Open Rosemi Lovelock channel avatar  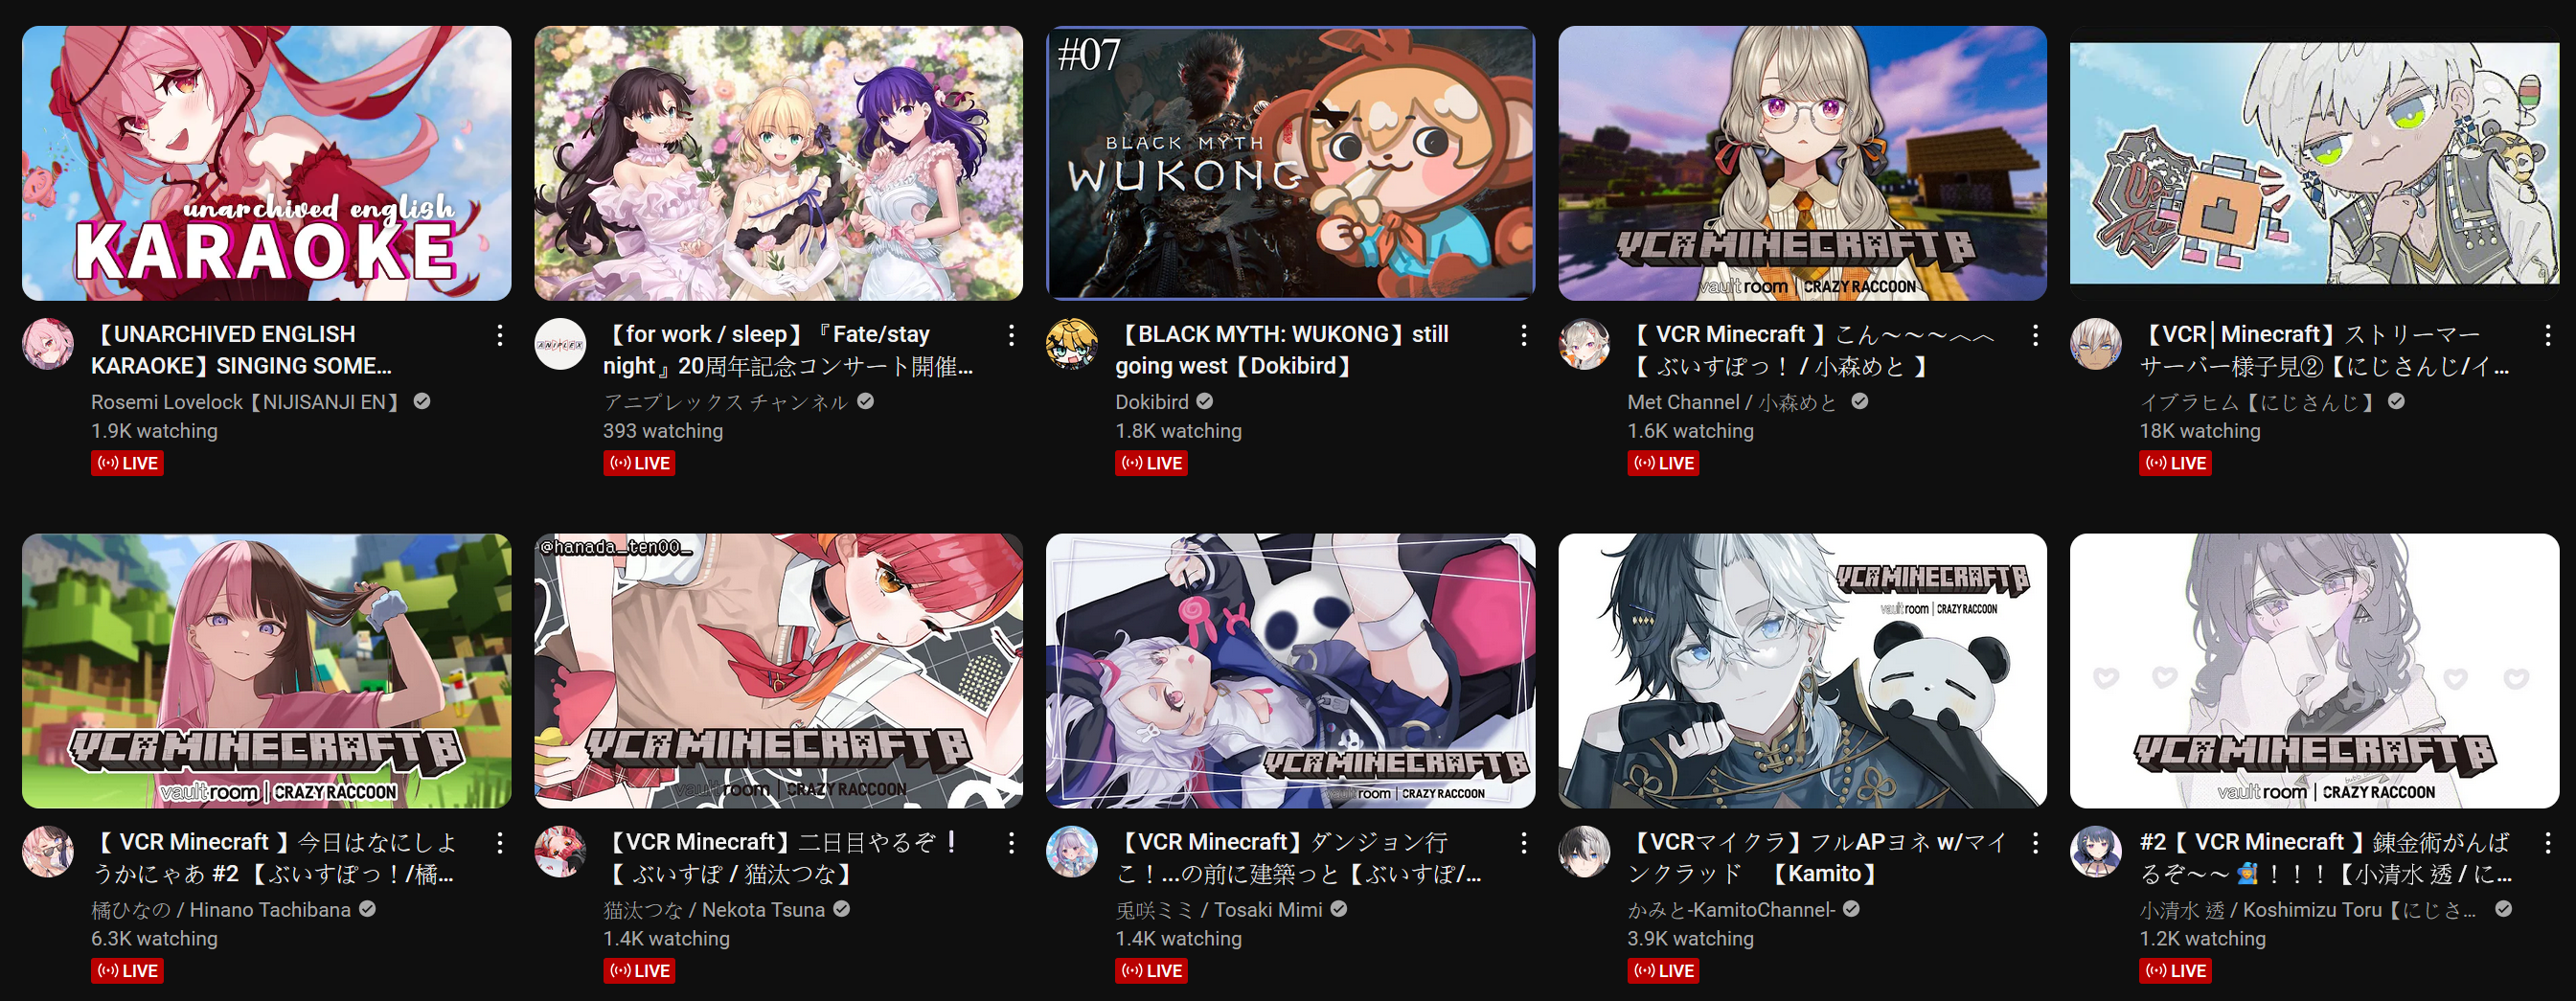[48, 344]
